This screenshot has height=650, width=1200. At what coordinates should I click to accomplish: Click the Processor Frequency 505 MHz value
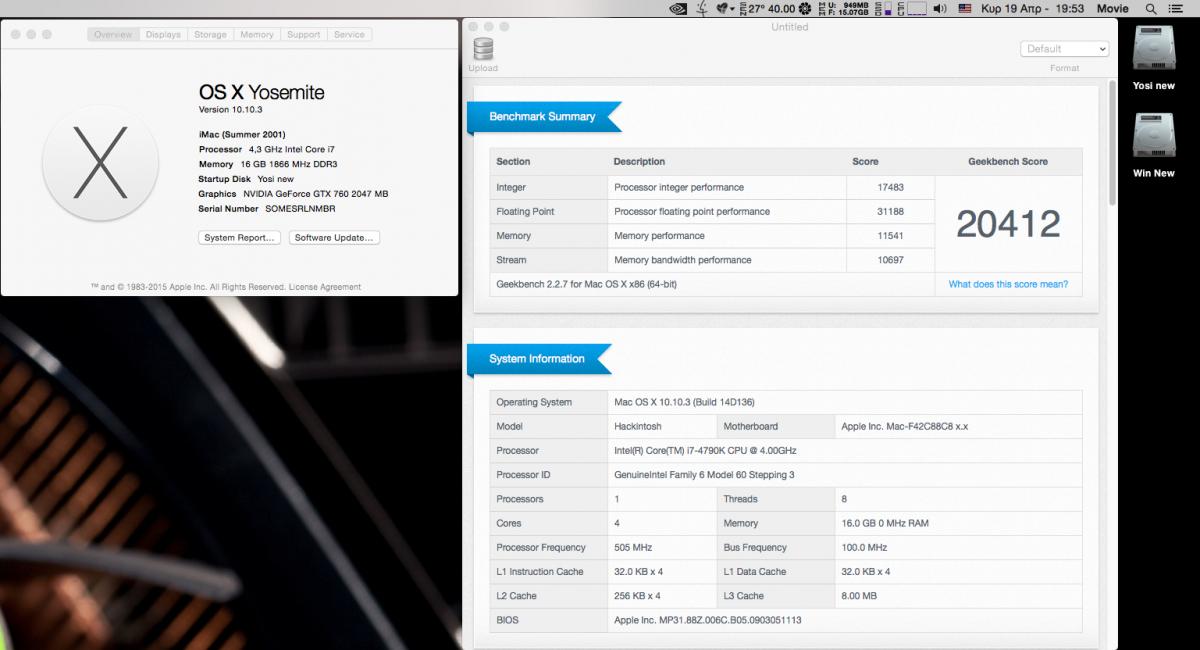(x=633, y=548)
